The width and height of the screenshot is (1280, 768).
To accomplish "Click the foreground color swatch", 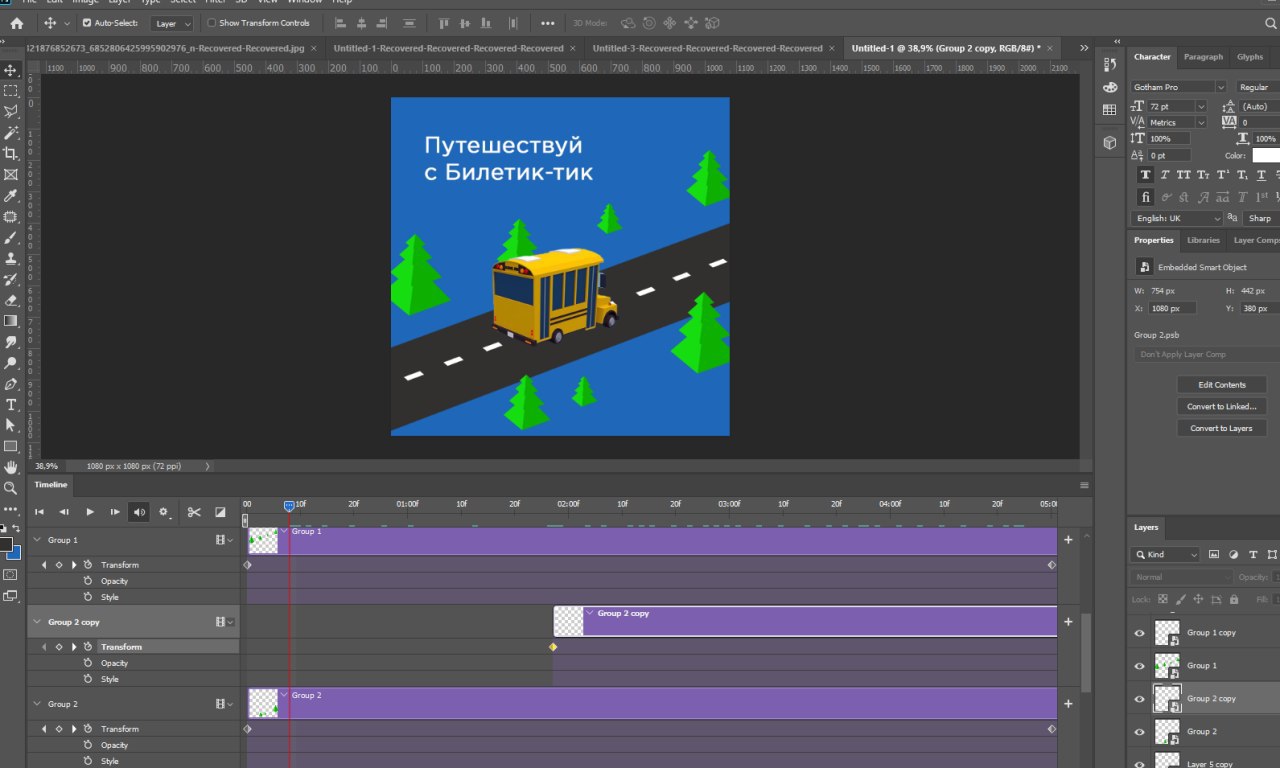I will coord(5,546).
